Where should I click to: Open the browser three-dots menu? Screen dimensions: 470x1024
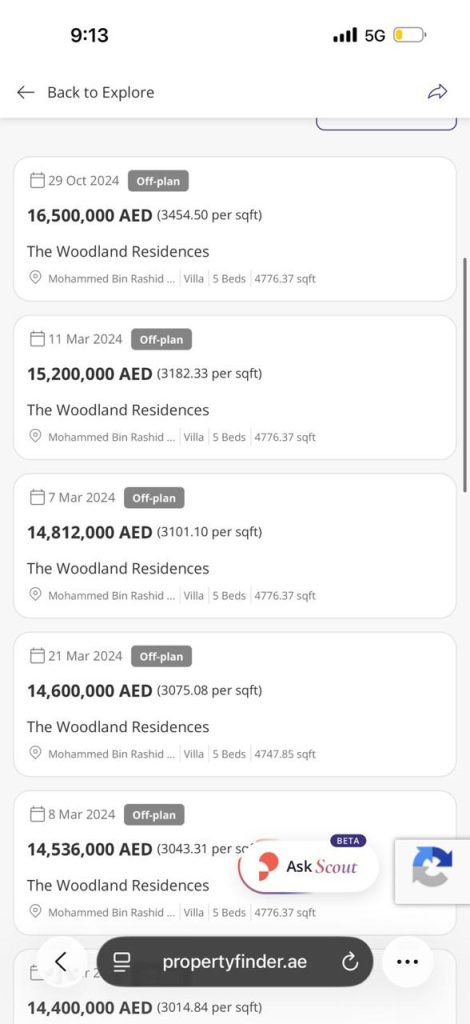tap(407, 961)
